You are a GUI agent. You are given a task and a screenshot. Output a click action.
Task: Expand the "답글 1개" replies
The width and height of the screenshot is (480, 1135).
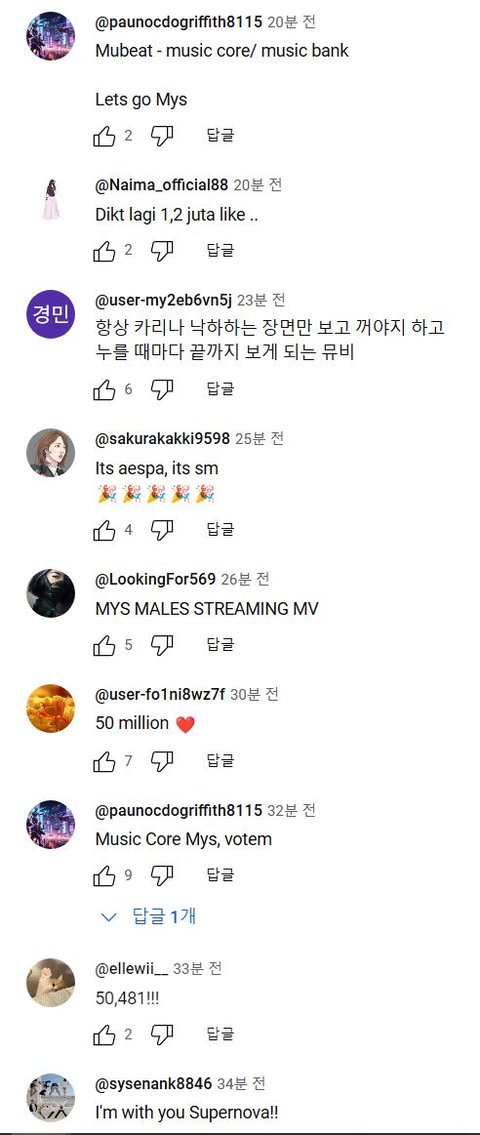[x=149, y=917]
